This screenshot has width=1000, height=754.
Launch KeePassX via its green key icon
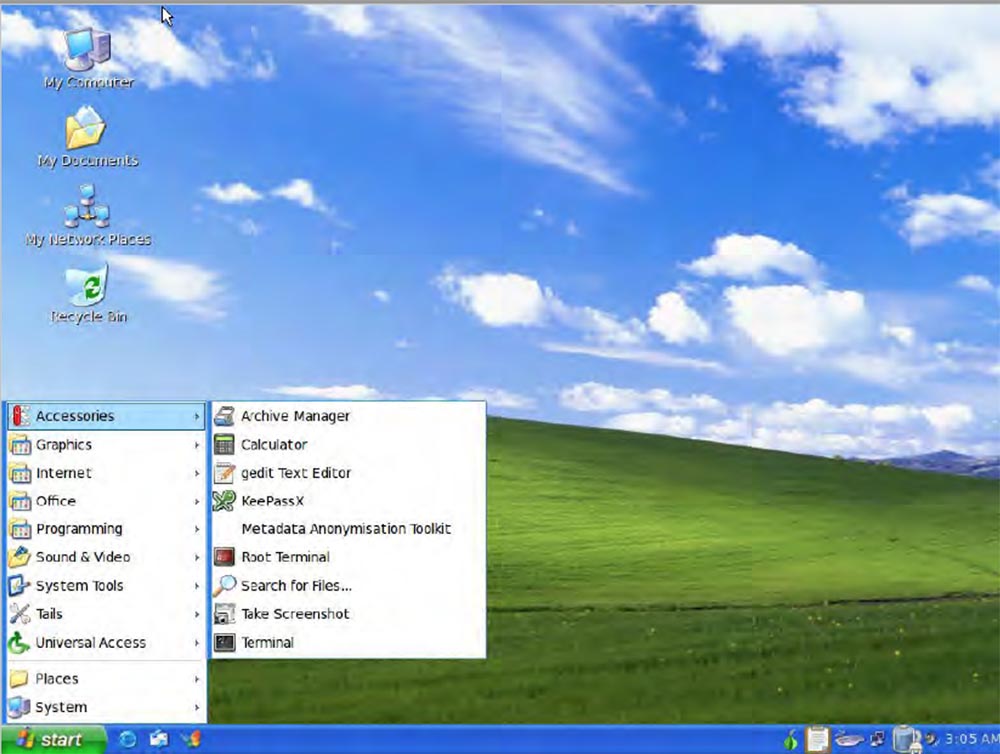click(x=224, y=501)
